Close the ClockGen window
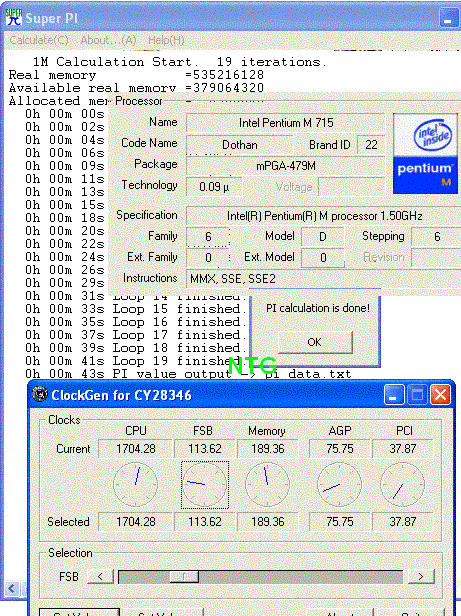Viewport: 461px width, 616px height. [441, 395]
